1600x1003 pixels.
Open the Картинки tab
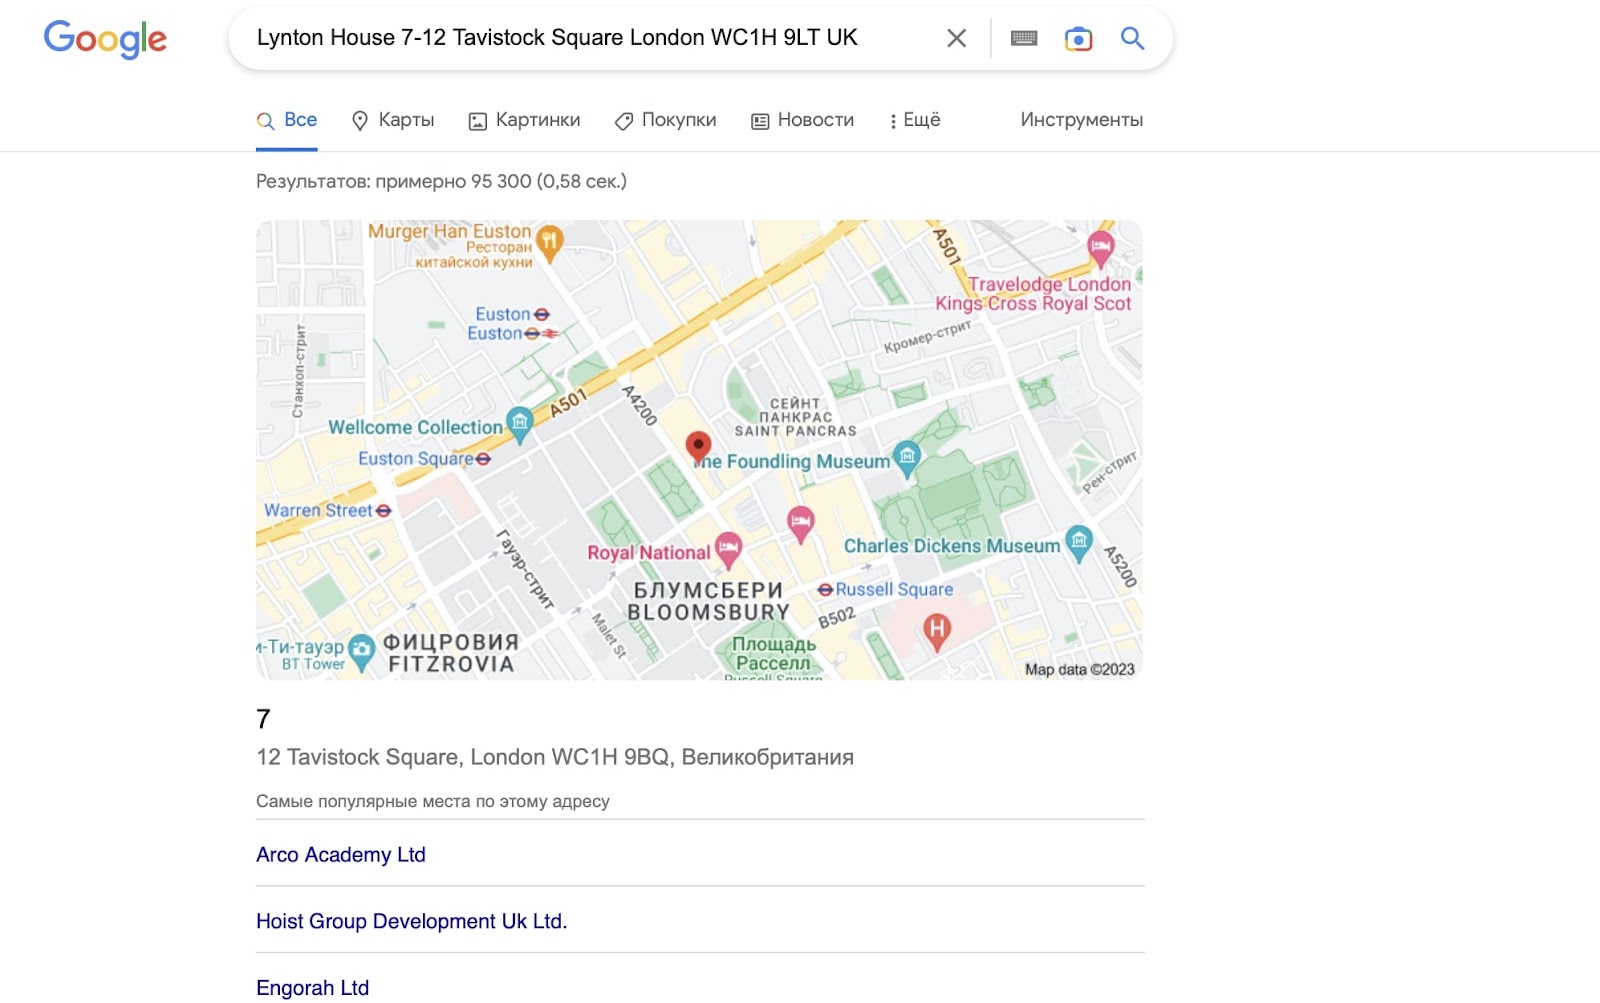(524, 120)
